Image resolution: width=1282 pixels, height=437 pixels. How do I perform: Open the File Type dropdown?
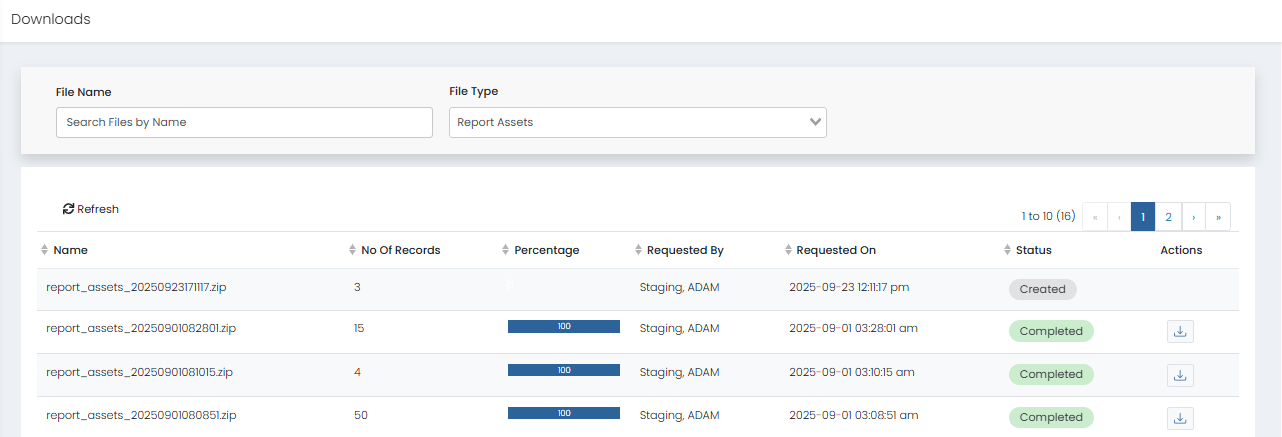click(x=637, y=122)
